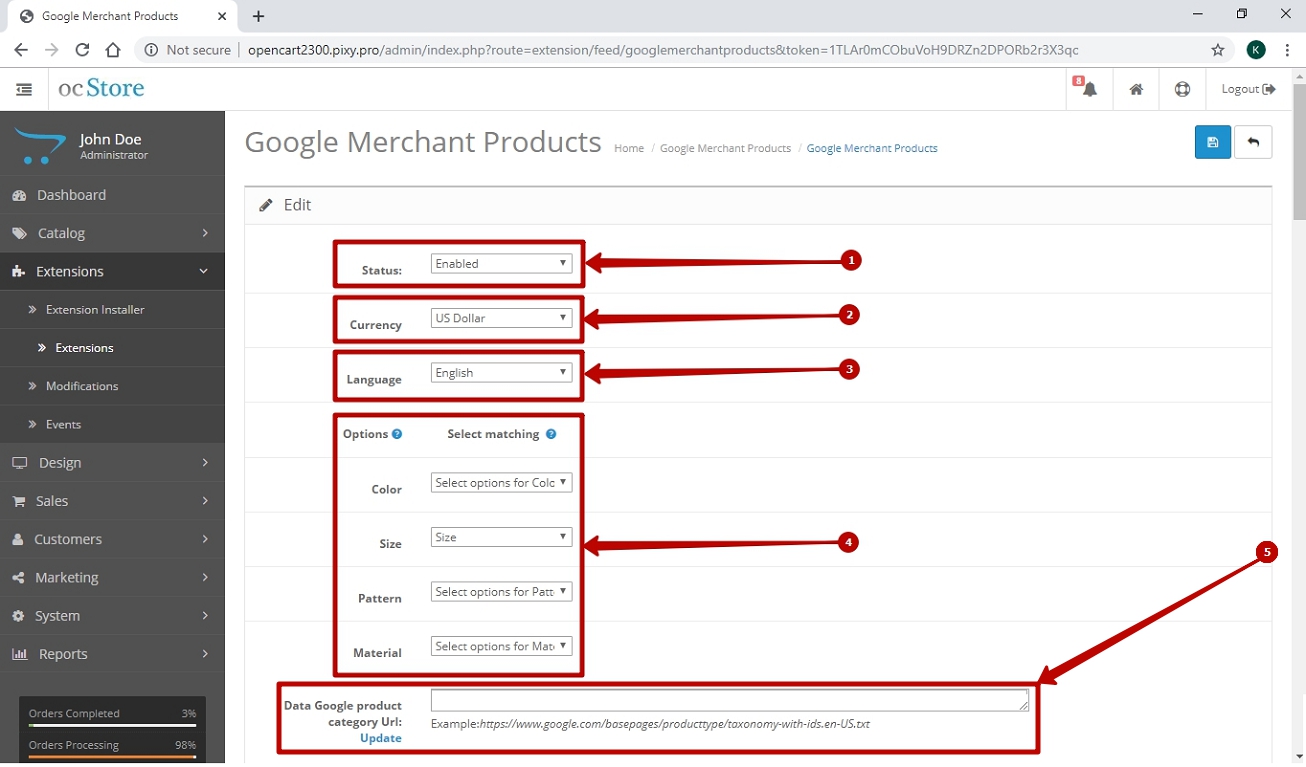Expand the Color options dropdown
This screenshot has width=1306, height=767.
tap(501, 483)
